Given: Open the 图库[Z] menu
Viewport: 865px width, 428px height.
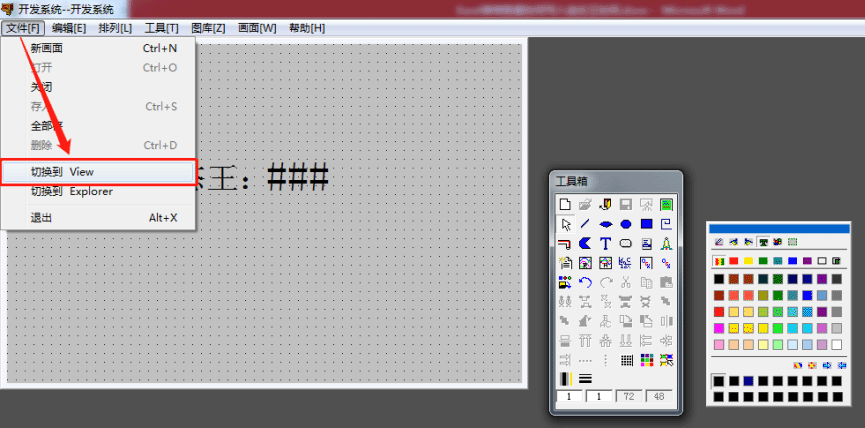Looking at the screenshot, I should tap(210, 27).
